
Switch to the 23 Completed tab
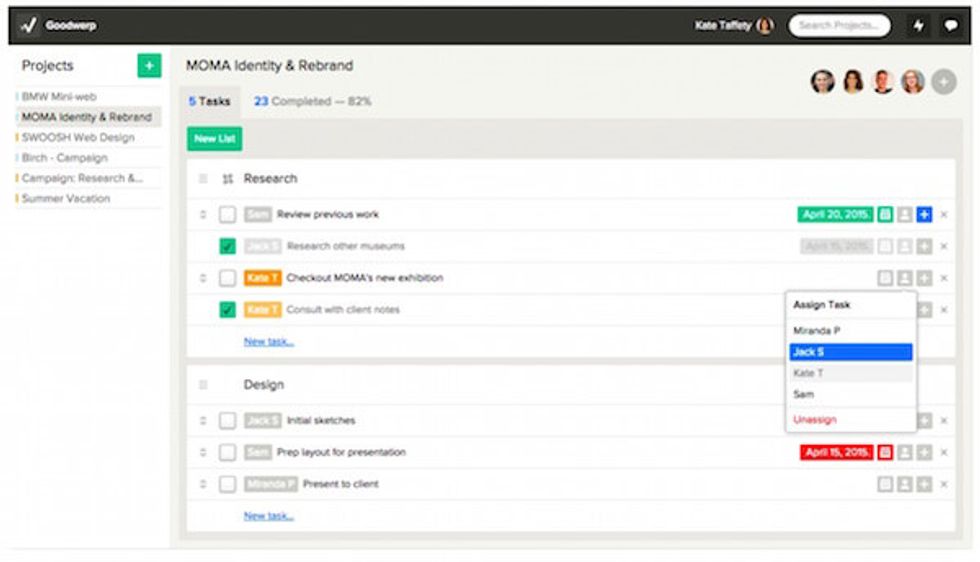[x=312, y=101]
